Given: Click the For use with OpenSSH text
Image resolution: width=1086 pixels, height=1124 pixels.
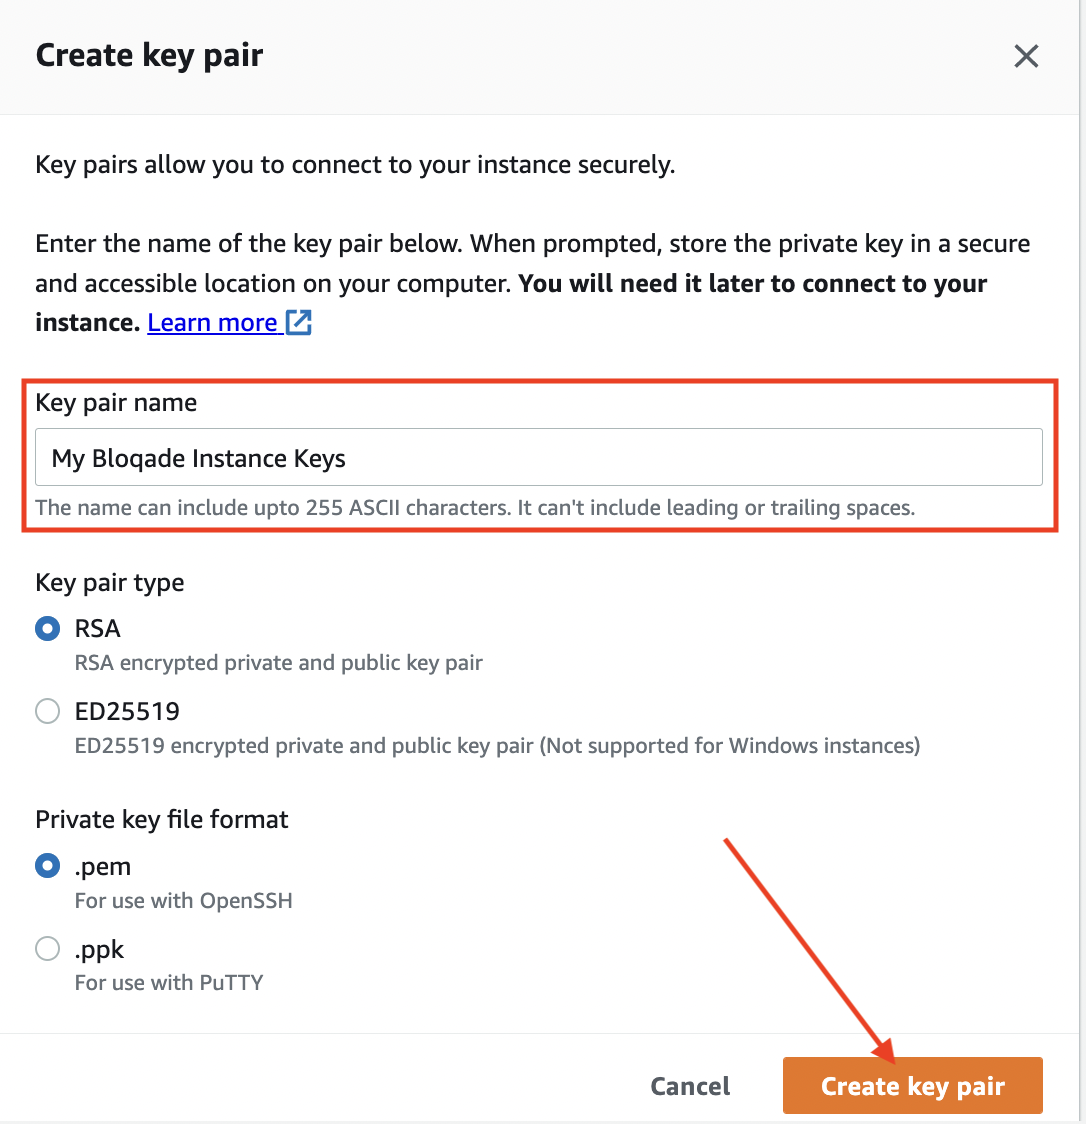Looking at the screenshot, I should (184, 900).
